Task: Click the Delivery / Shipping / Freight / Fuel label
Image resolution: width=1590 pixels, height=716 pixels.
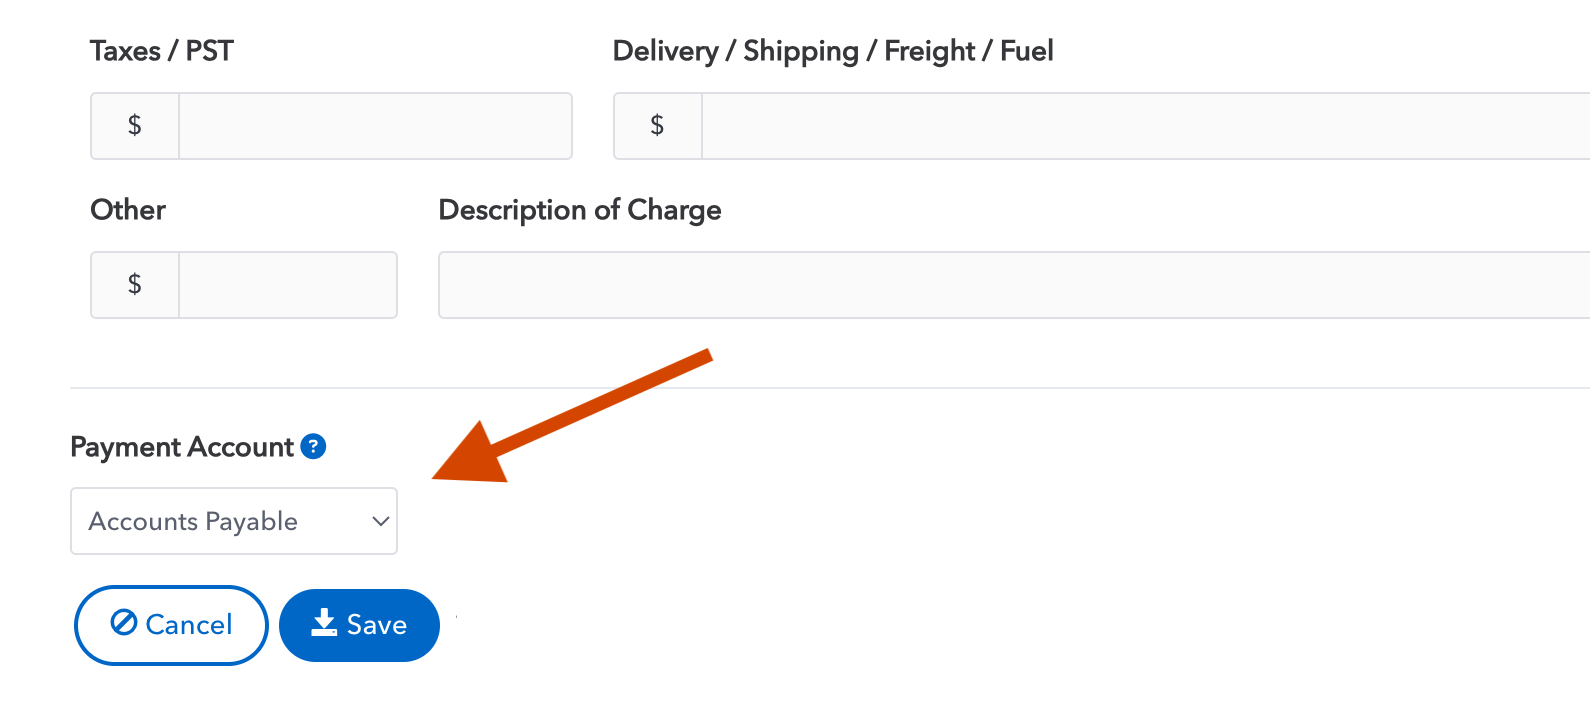Action: click(x=833, y=51)
